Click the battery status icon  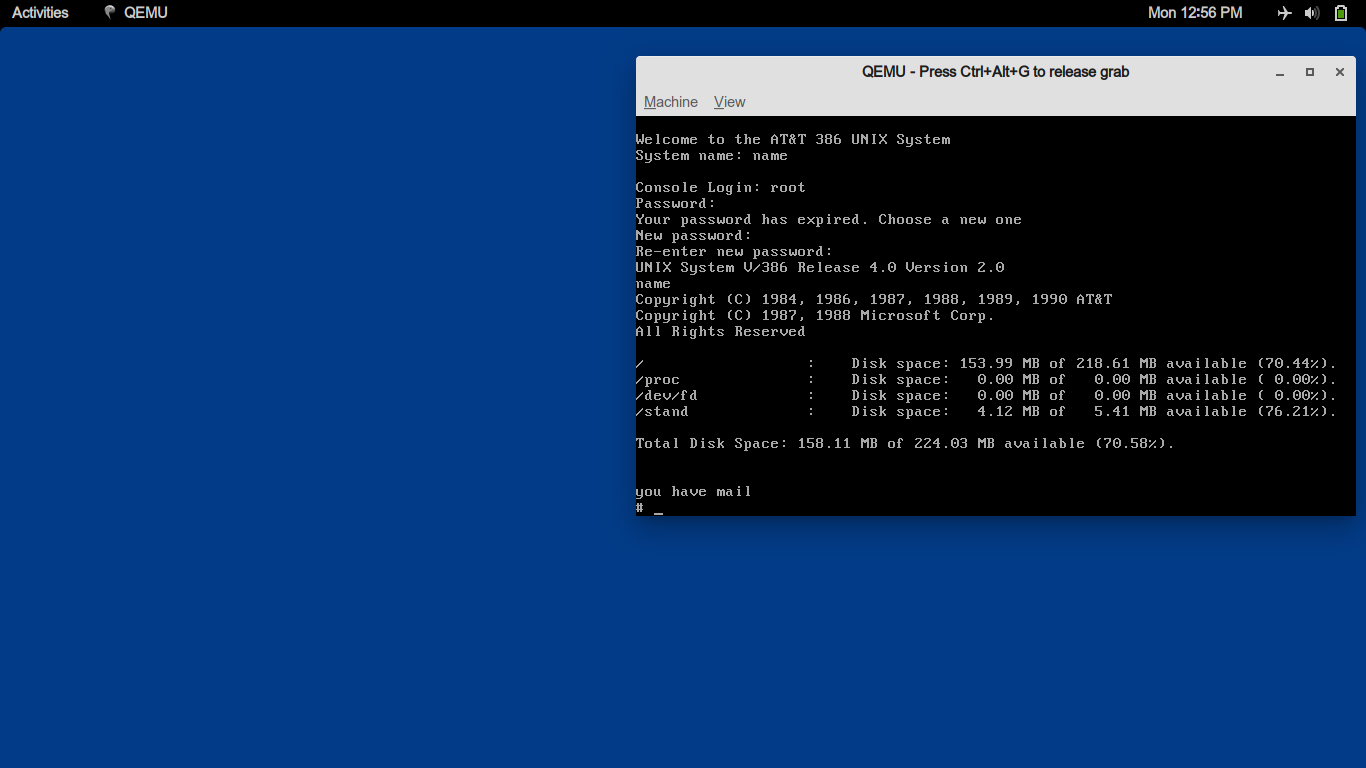tap(1341, 13)
